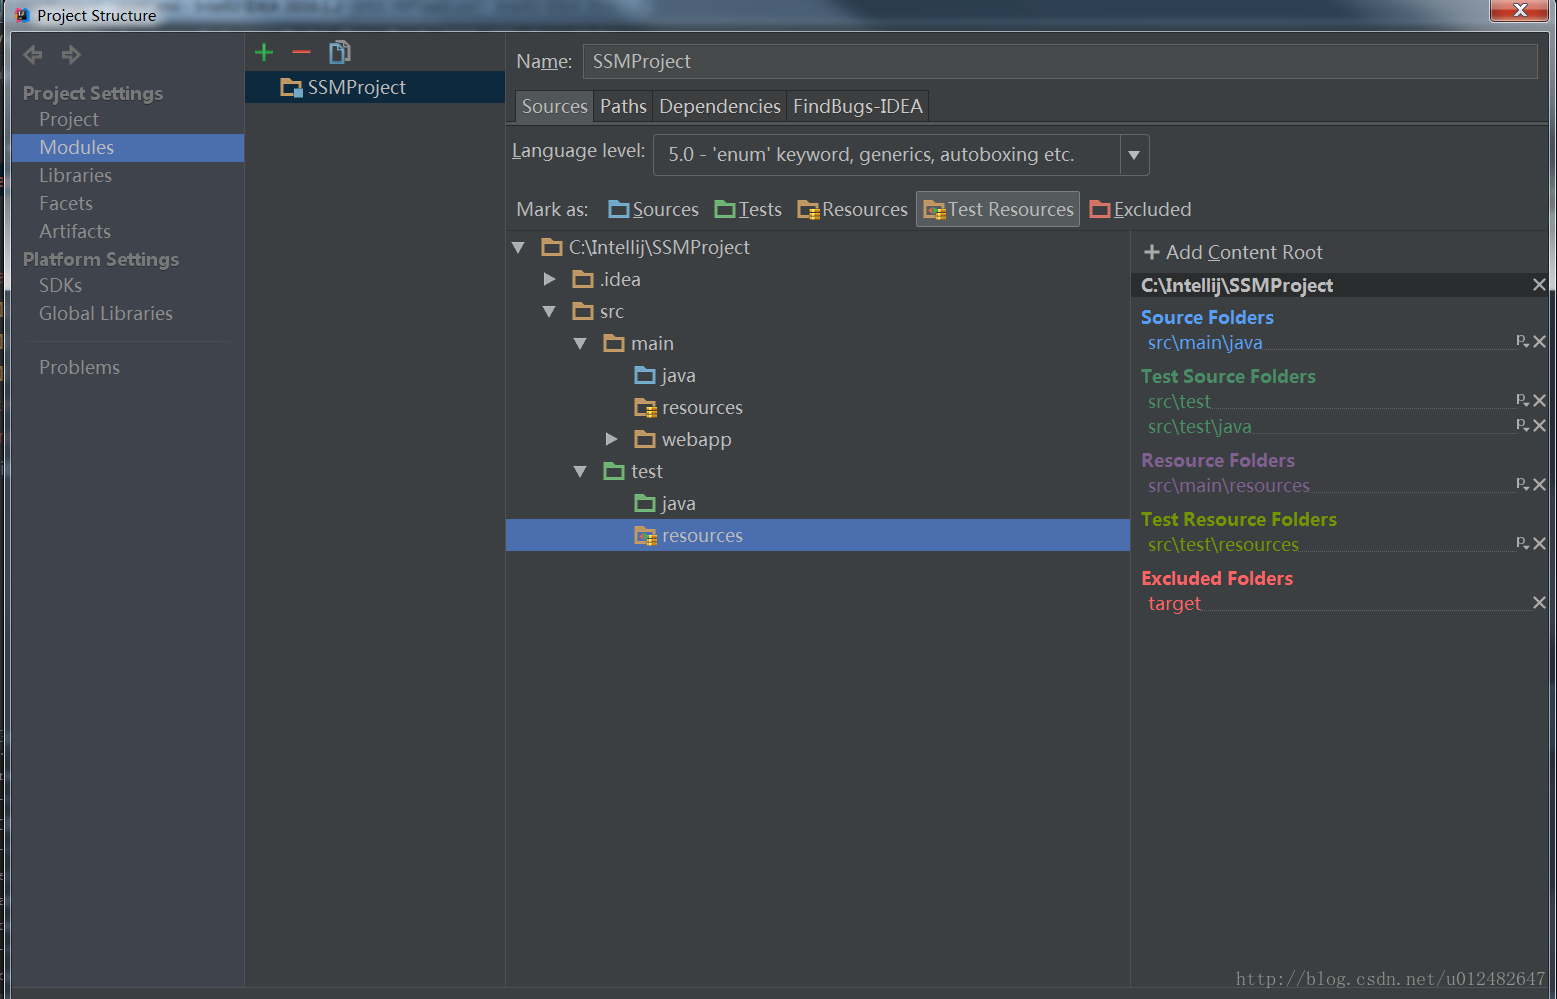Click the excluded target folder link
1557x999 pixels.
pos(1174,603)
